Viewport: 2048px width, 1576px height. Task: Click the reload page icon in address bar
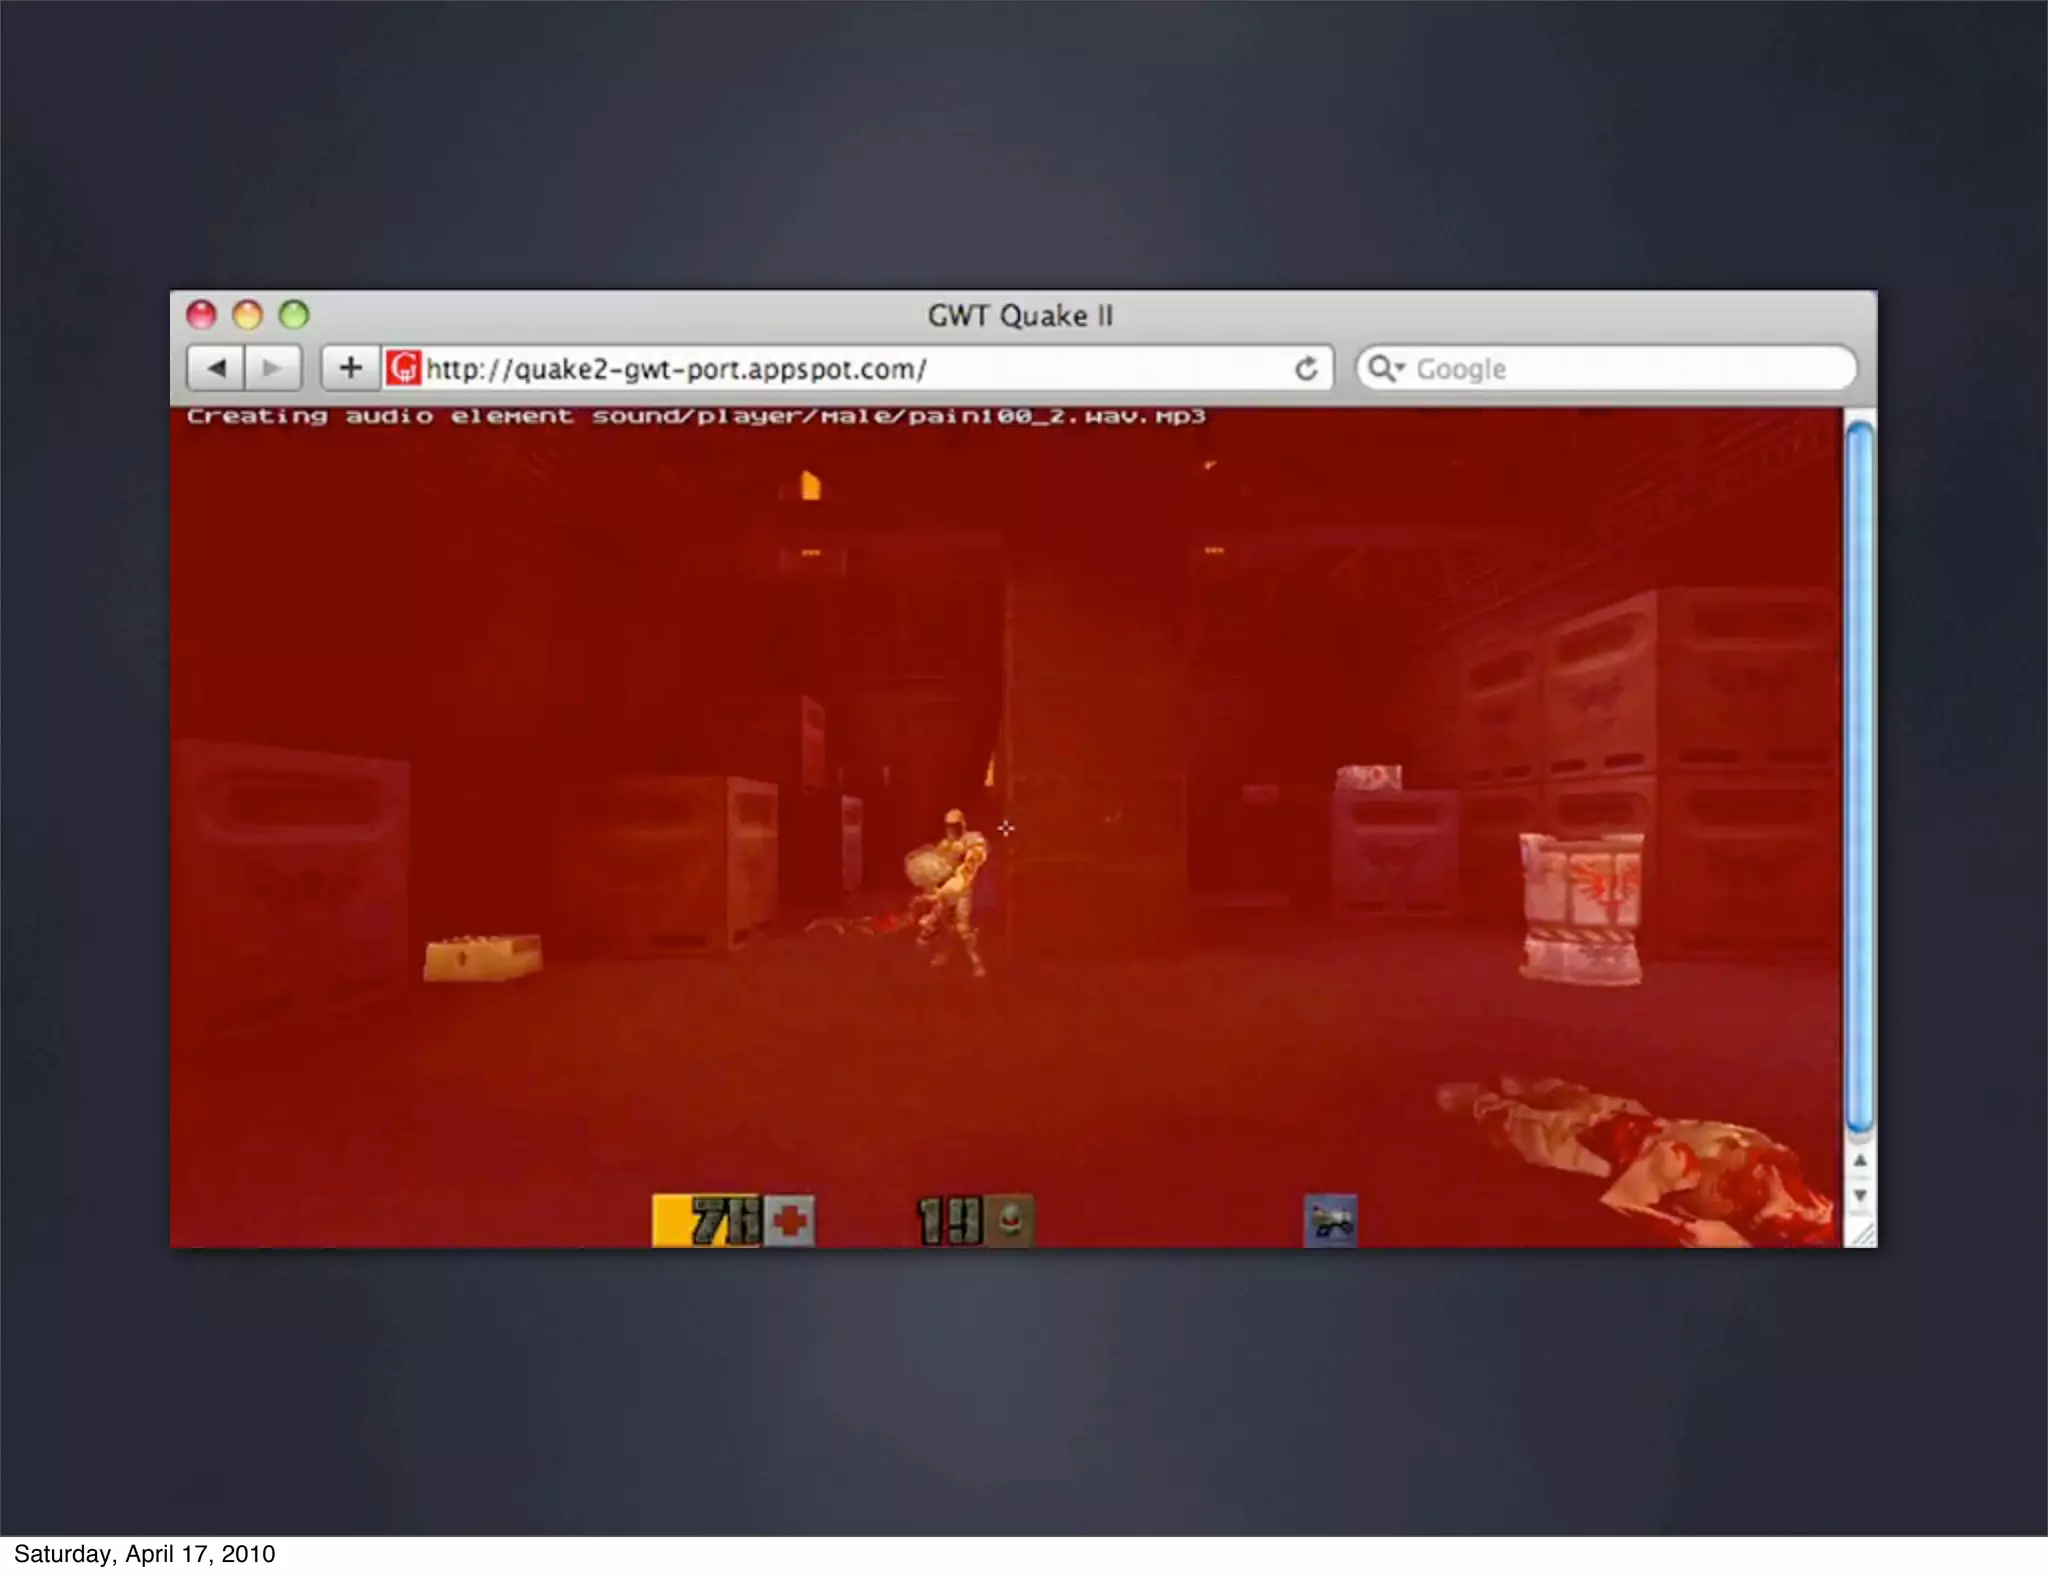pyautogui.click(x=1305, y=369)
